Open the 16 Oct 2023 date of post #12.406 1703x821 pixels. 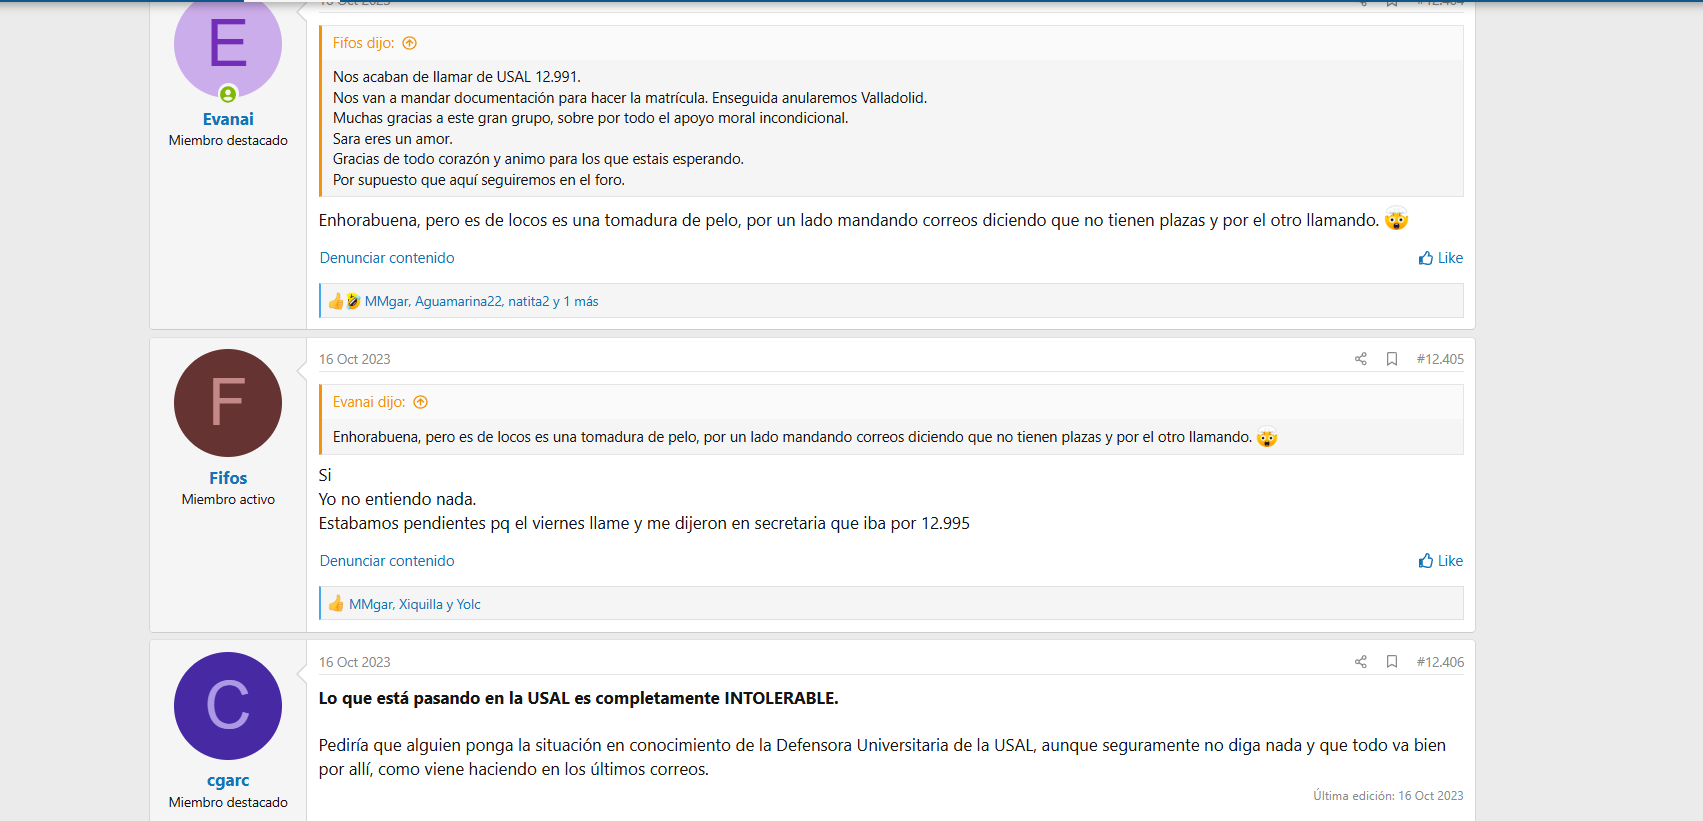click(x=355, y=662)
